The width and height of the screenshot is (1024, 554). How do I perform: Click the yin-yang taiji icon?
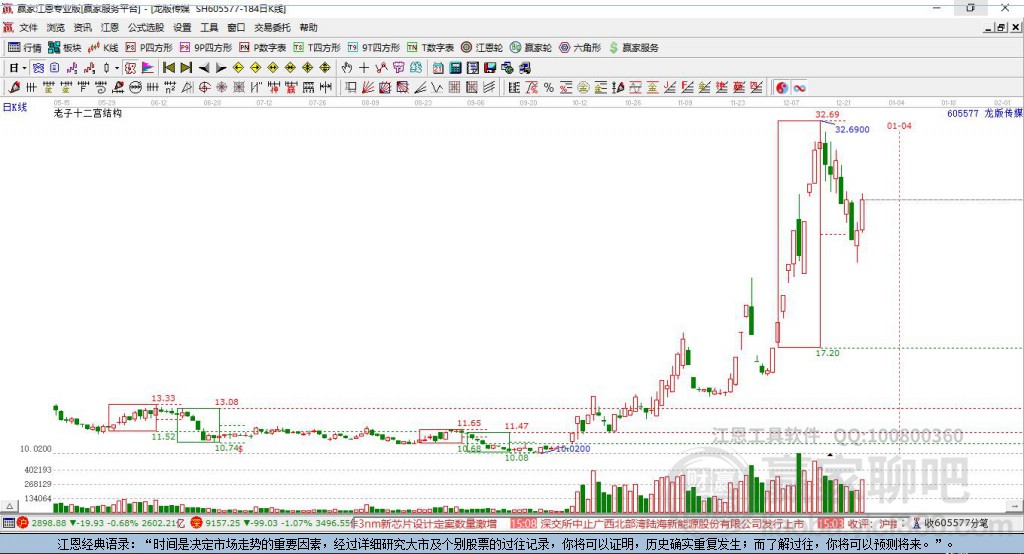(x=782, y=87)
